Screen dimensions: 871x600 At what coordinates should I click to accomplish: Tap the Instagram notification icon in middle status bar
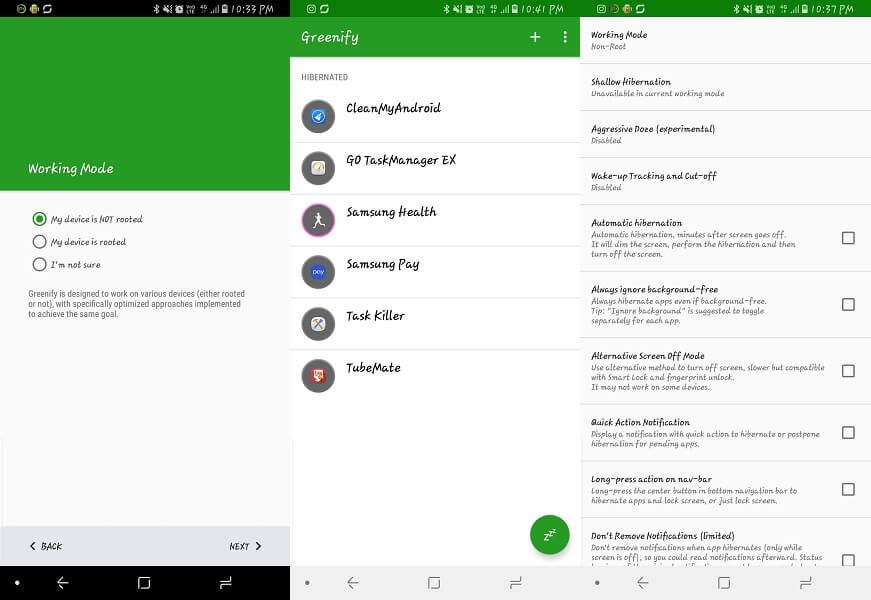coord(312,9)
